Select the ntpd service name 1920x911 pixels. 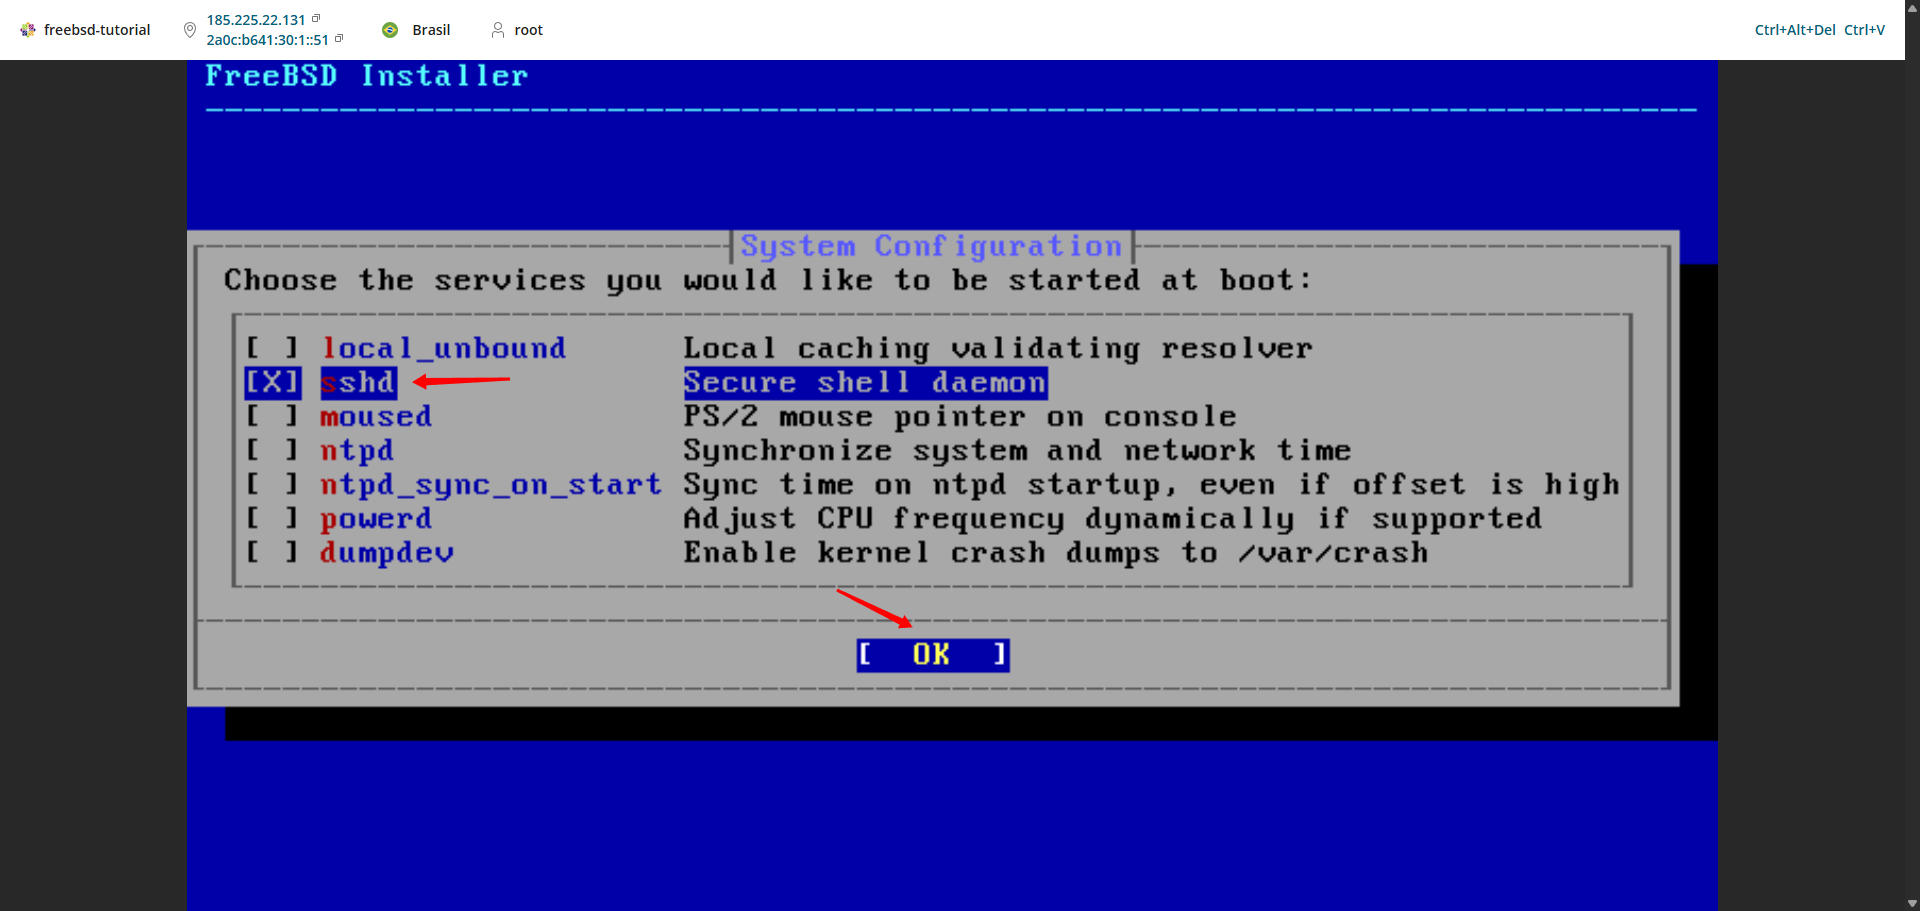(357, 450)
